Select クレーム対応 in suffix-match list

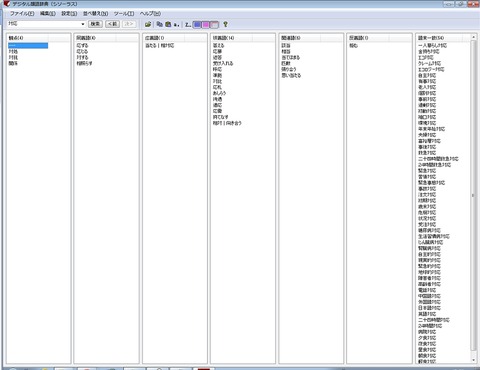coord(430,63)
